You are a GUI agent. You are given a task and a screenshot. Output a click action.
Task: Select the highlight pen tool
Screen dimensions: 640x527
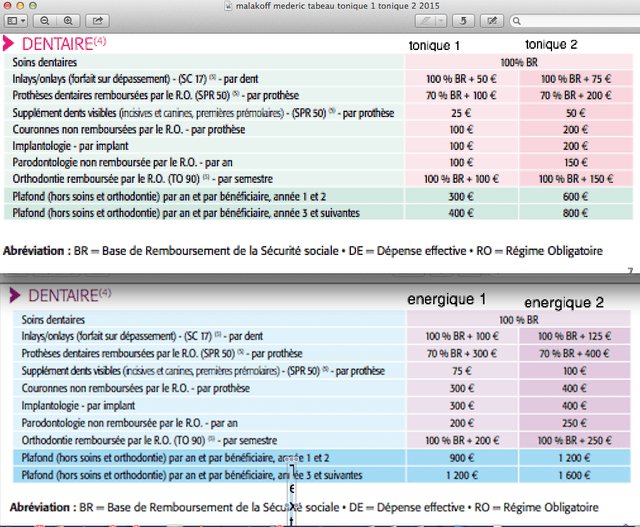[427, 20]
